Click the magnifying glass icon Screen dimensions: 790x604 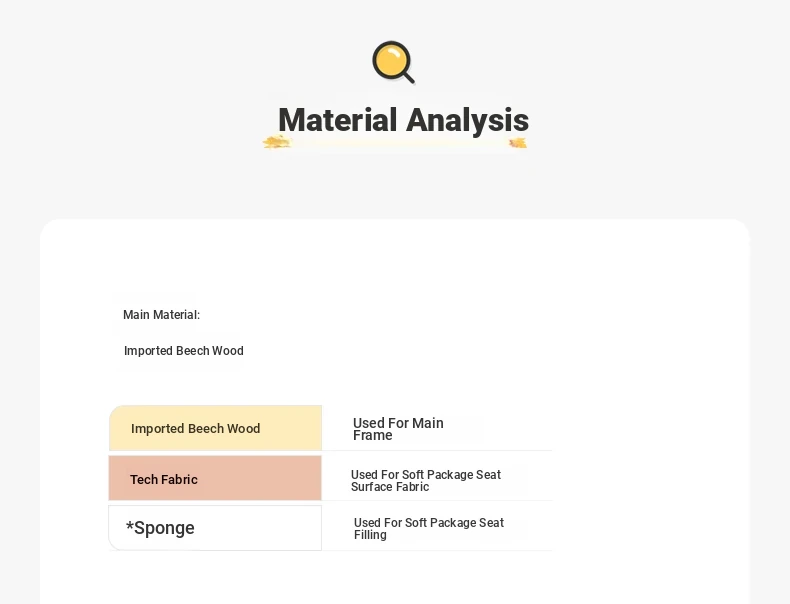[x=393, y=62]
